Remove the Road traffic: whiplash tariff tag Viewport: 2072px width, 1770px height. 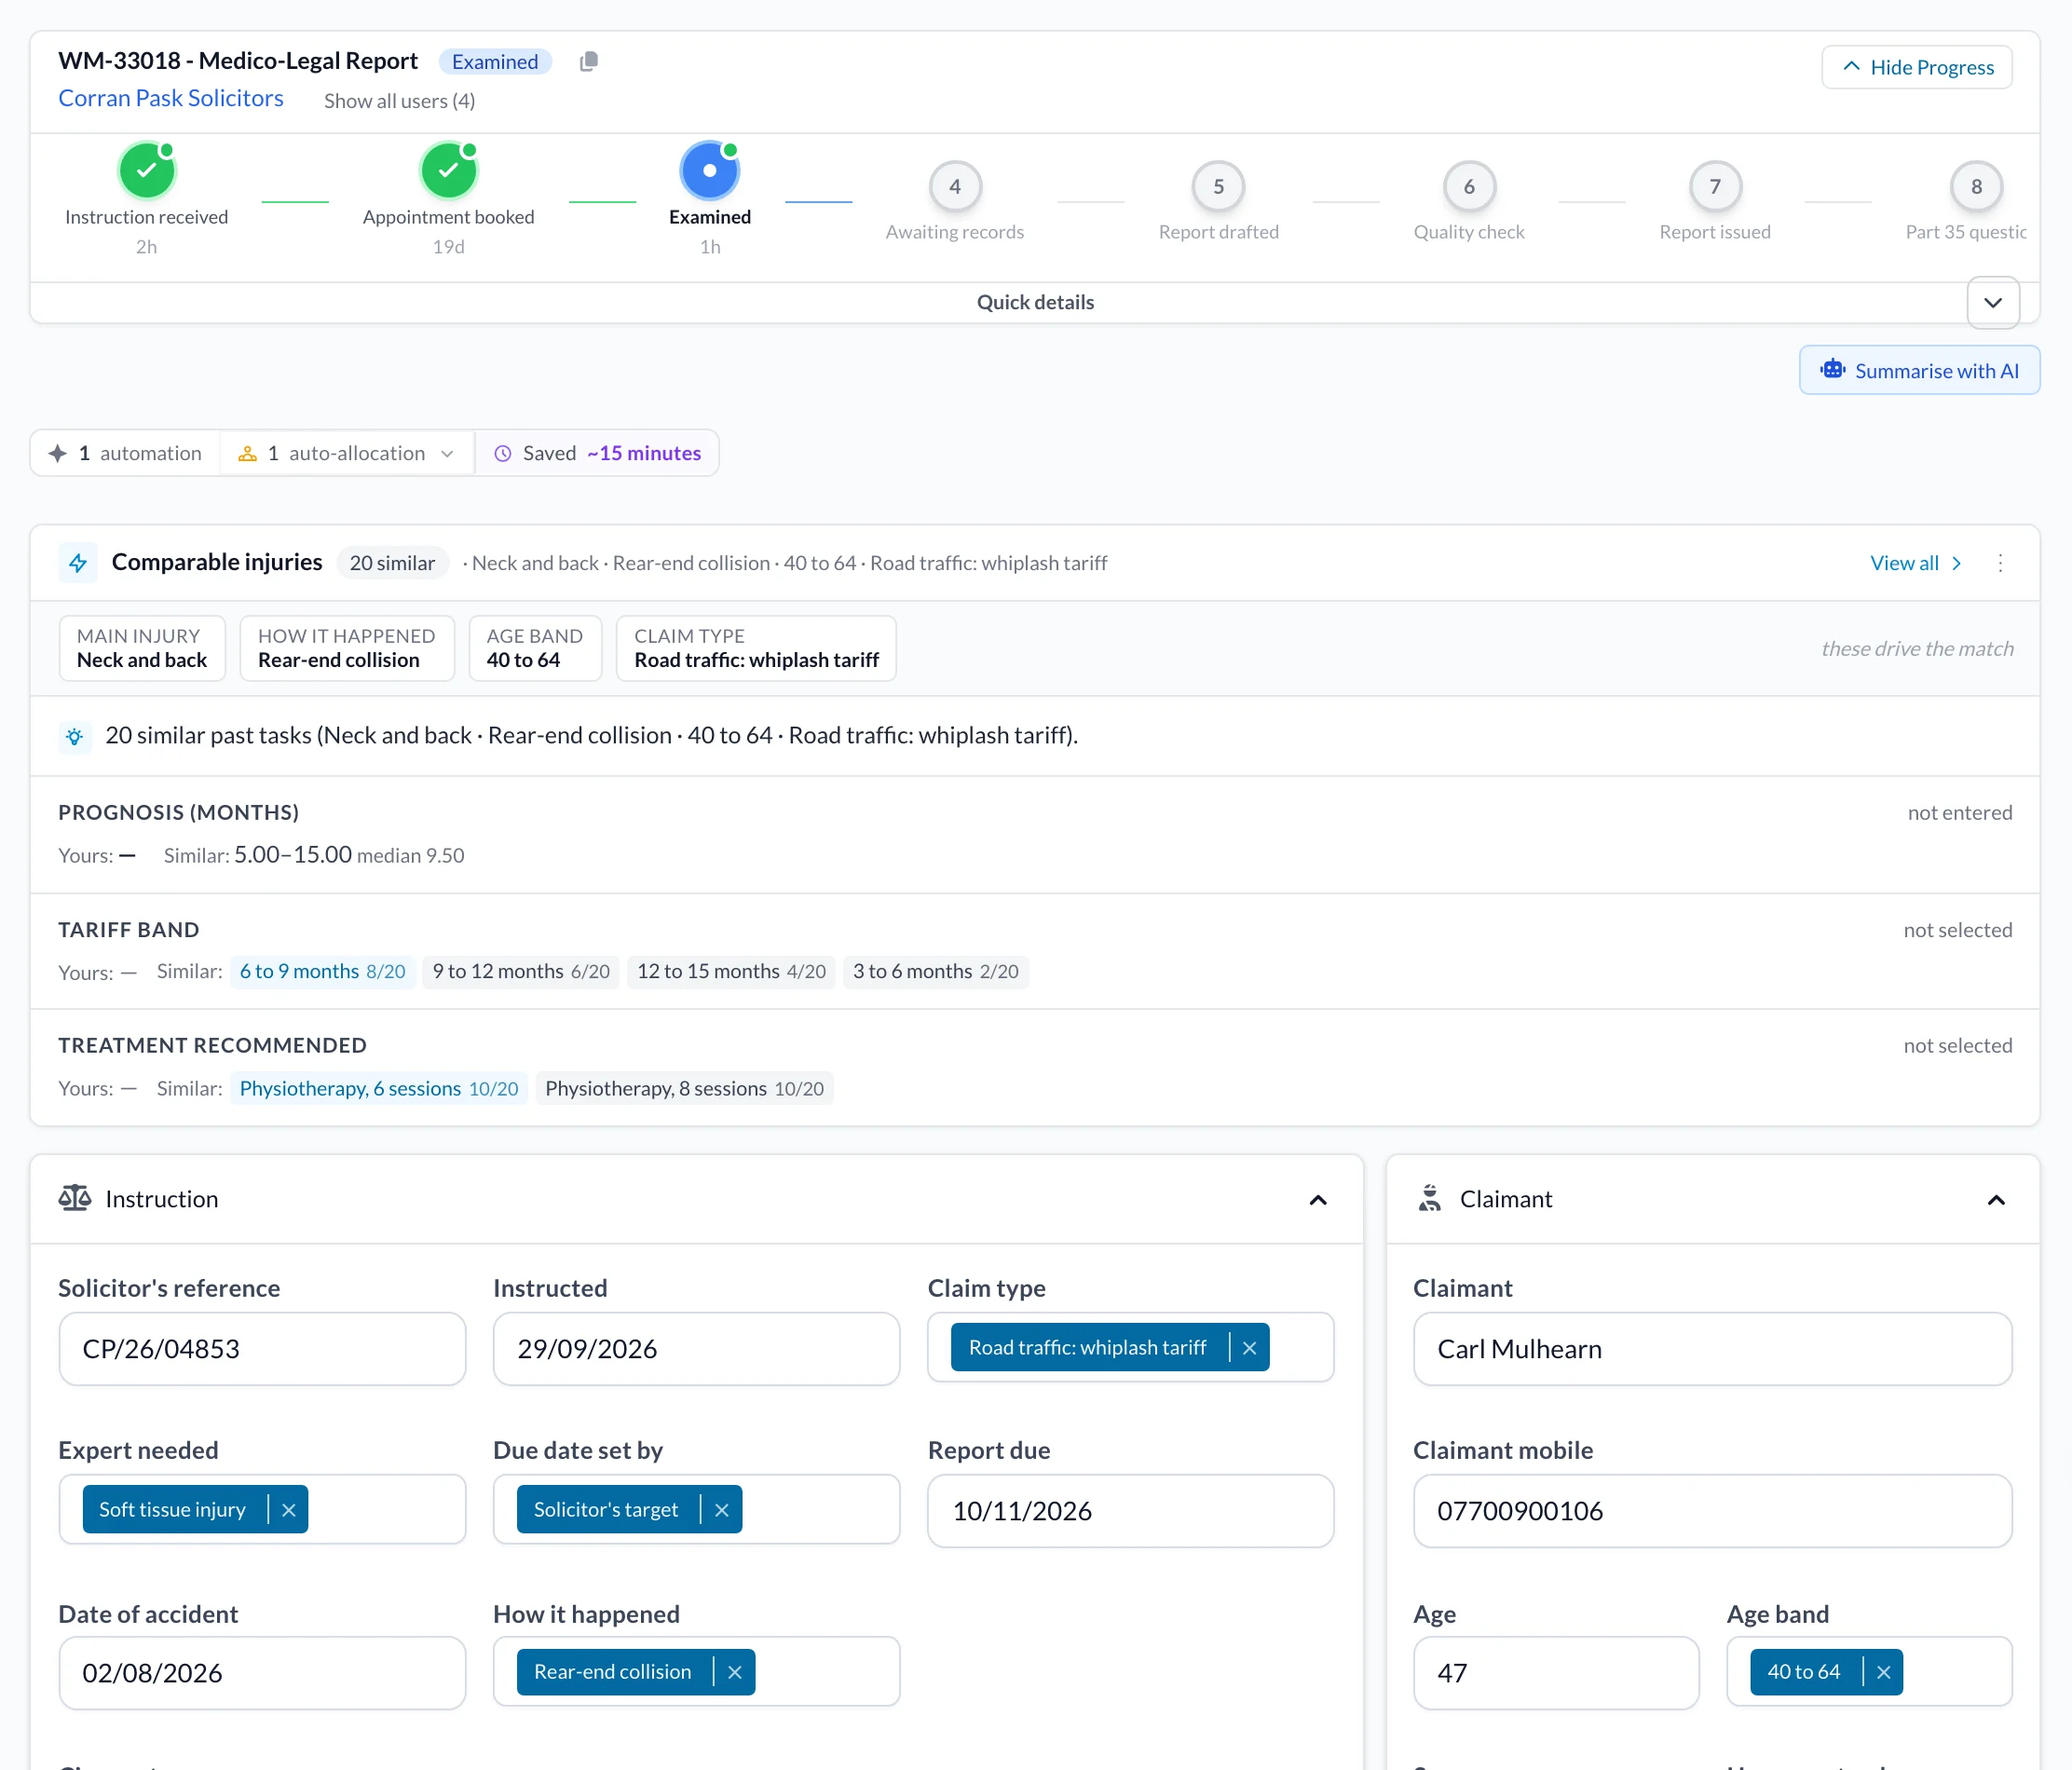(1249, 1348)
